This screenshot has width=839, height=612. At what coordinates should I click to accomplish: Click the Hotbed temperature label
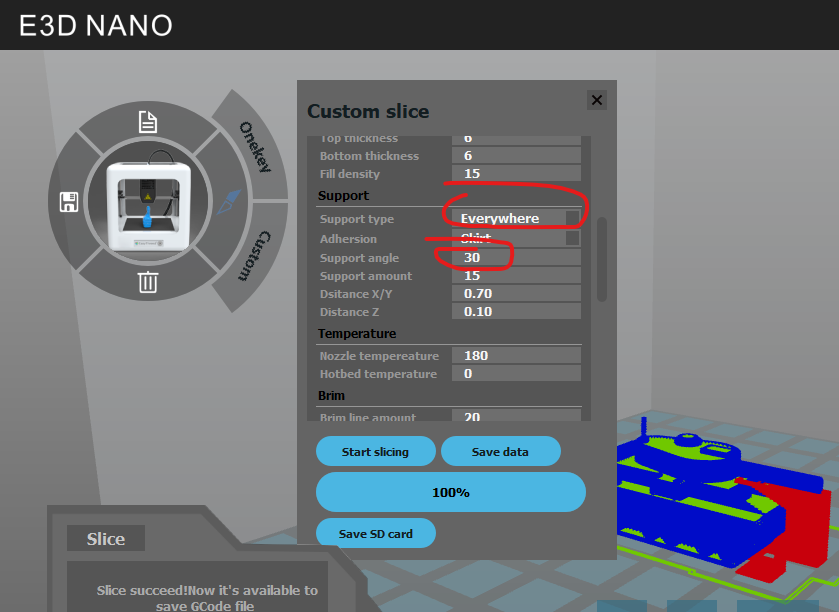378,374
